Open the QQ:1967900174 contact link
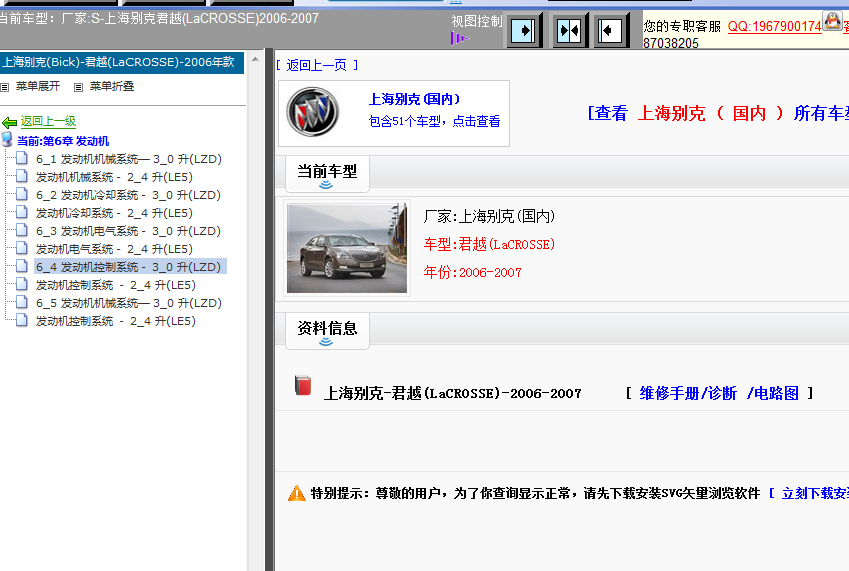 (x=774, y=26)
